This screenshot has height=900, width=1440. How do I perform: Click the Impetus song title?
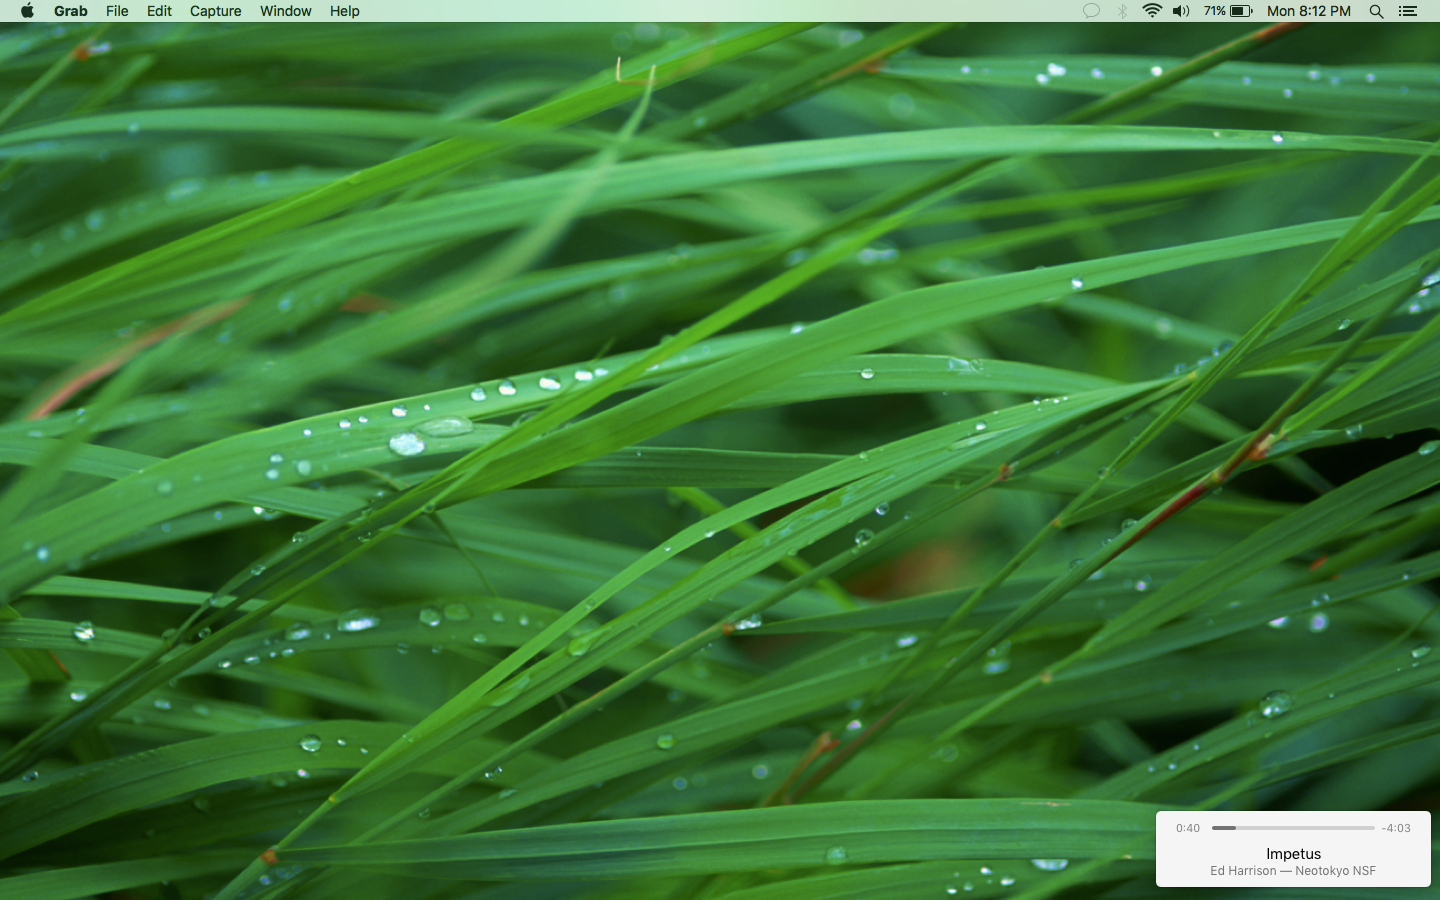click(x=1293, y=854)
